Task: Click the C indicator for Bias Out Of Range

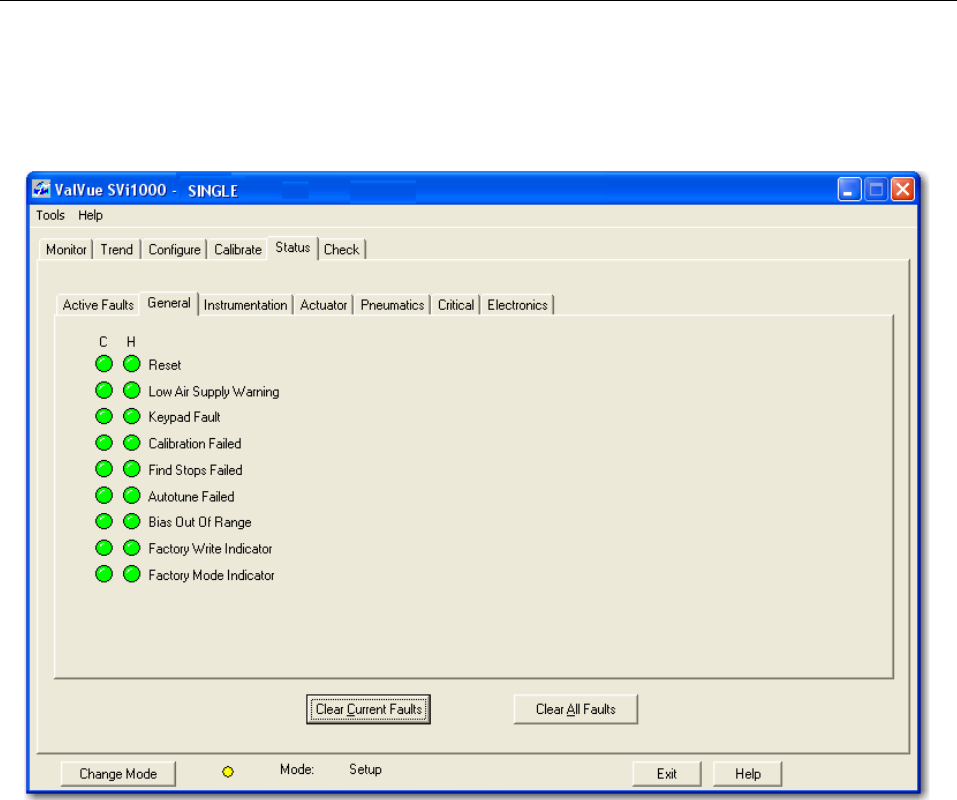Action: click(x=104, y=522)
